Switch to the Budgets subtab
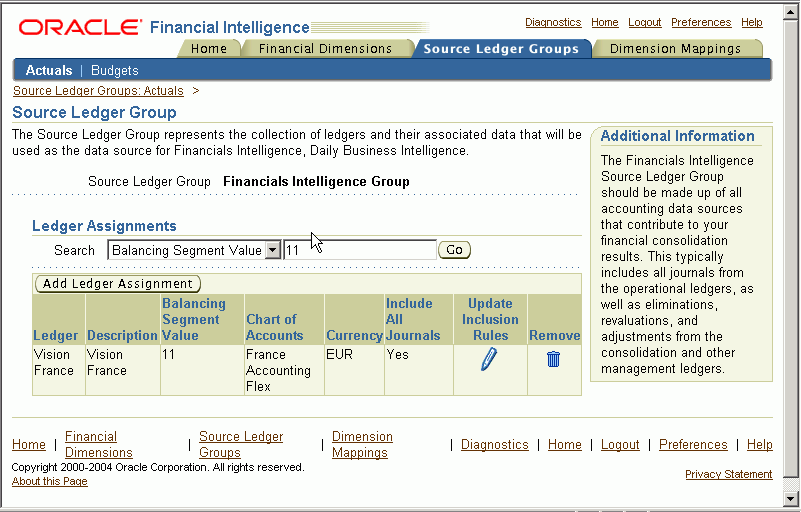 tap(114, 71)
